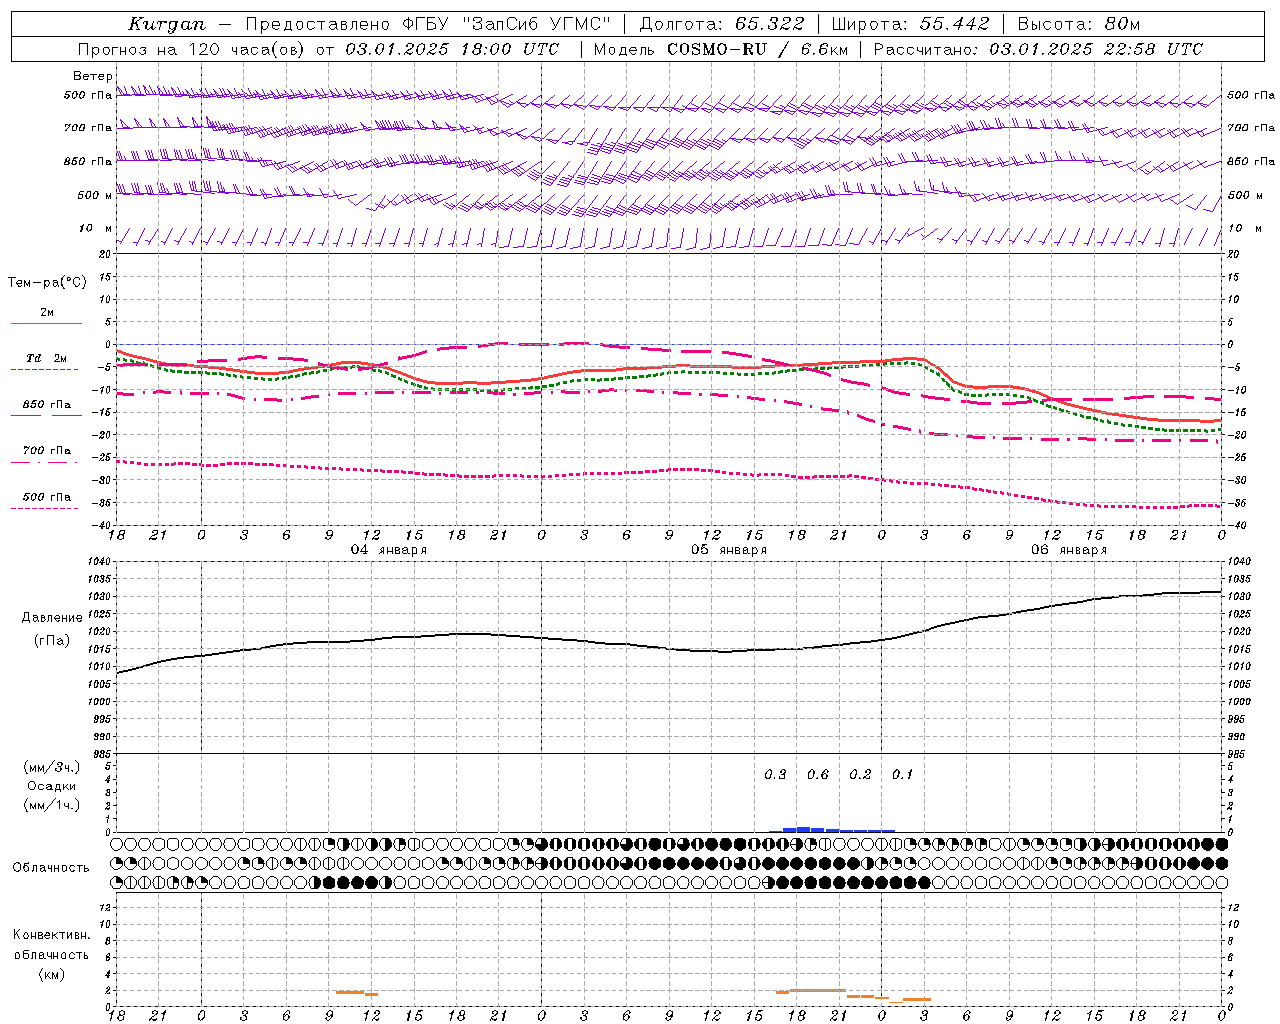
Task: Click the 2м temperature legend entry
Action: (47, 313)
